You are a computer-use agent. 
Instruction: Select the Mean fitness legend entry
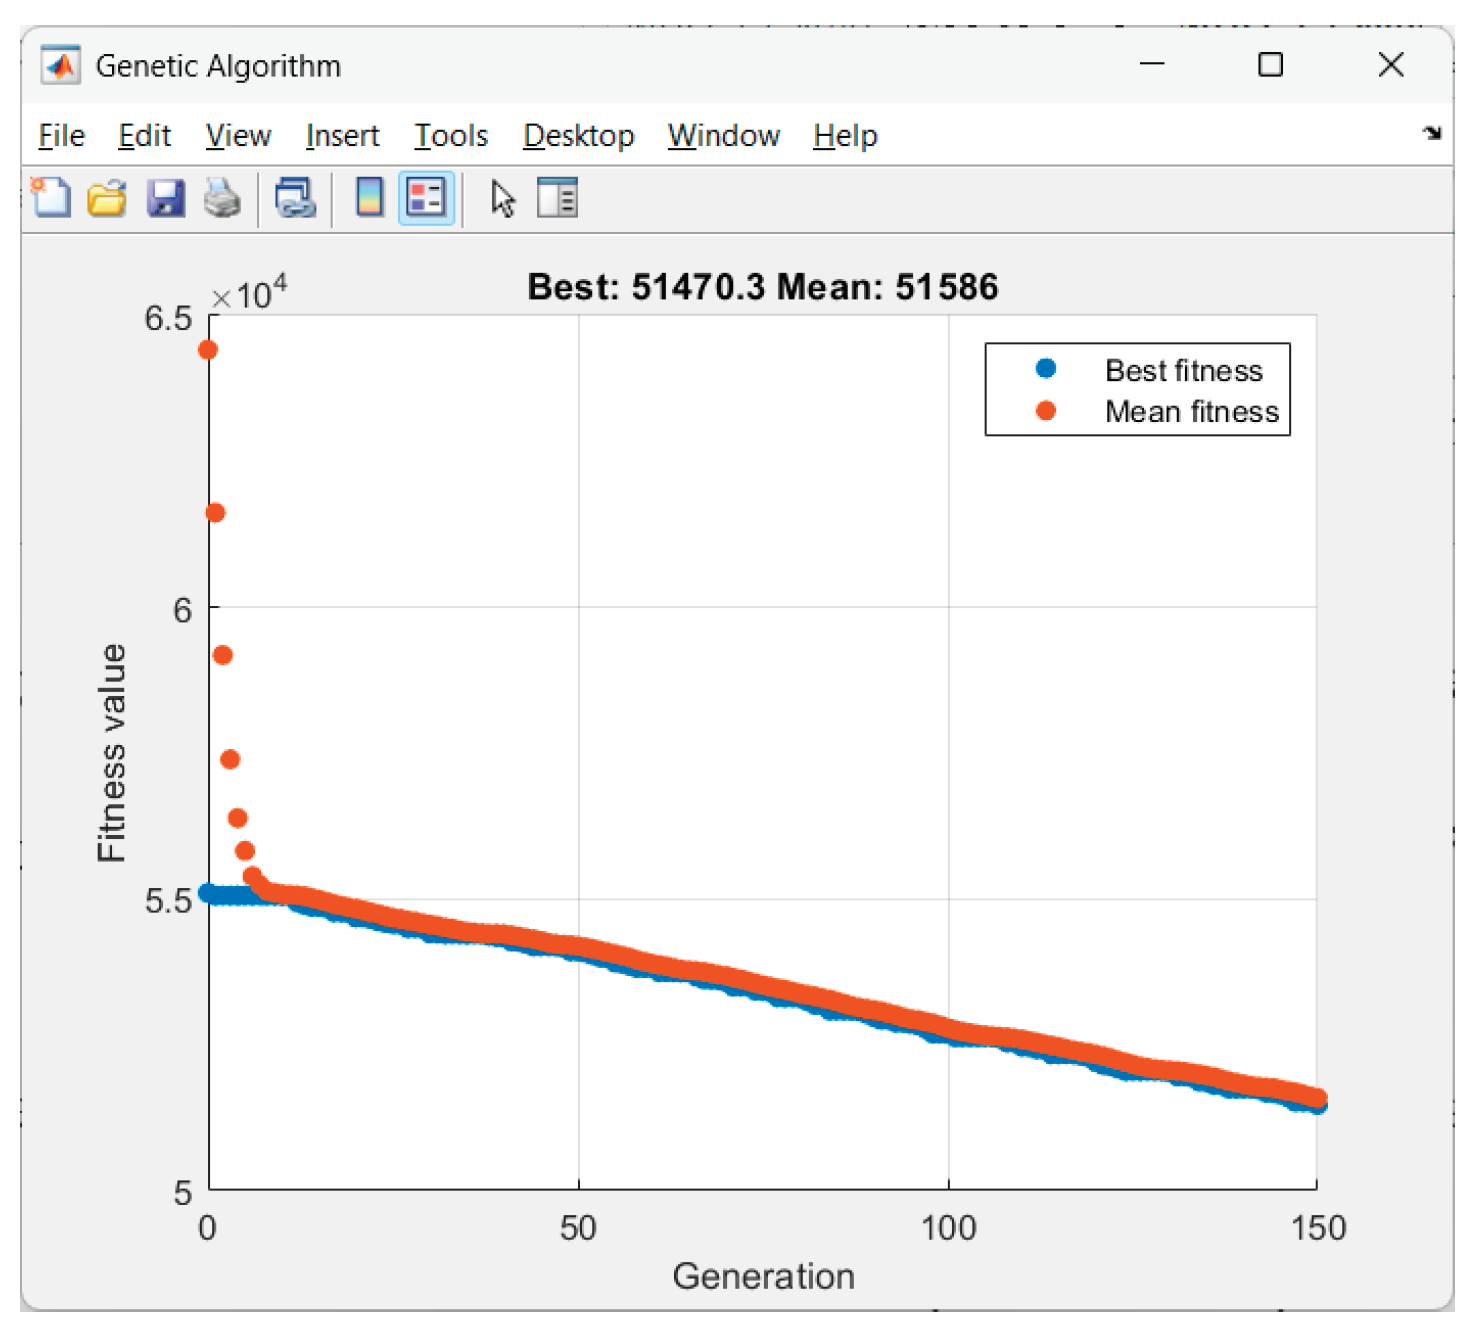point(1191,412)
